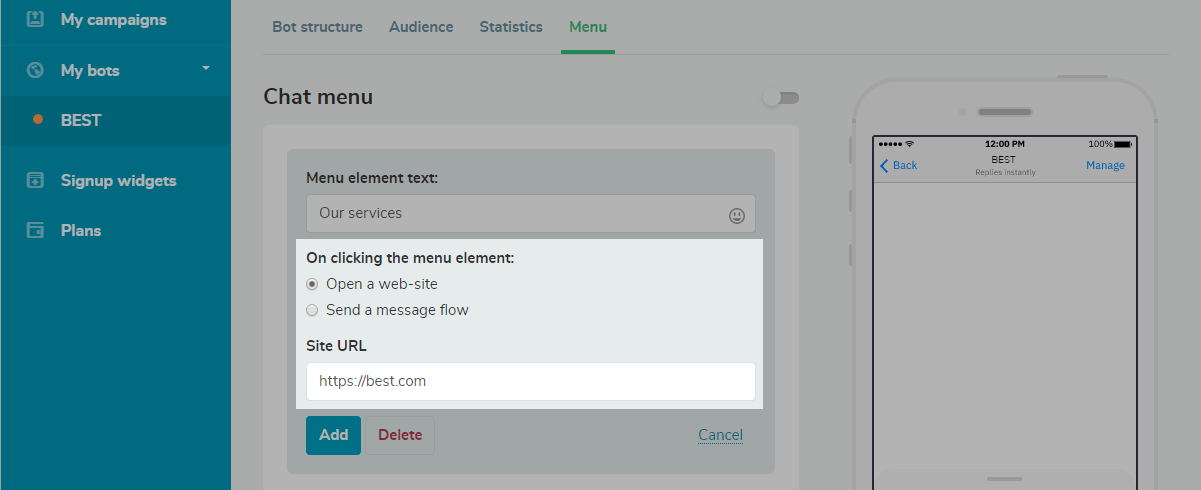Click the My campaigns sidebar icon
Image resolution: width=1201 pixels, height=490 pixels.
pos(35,19)
